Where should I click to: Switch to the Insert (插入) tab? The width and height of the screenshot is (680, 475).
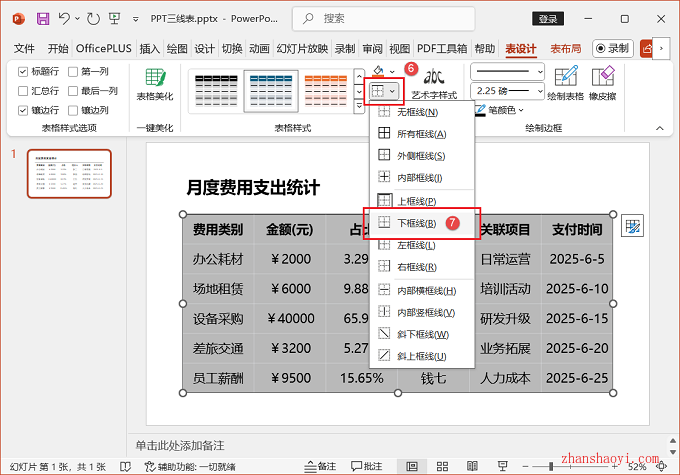pos(150,49)
